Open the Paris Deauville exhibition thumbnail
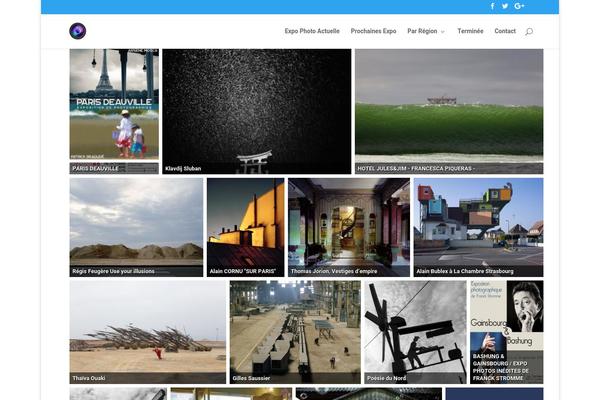 click(114, 111)
